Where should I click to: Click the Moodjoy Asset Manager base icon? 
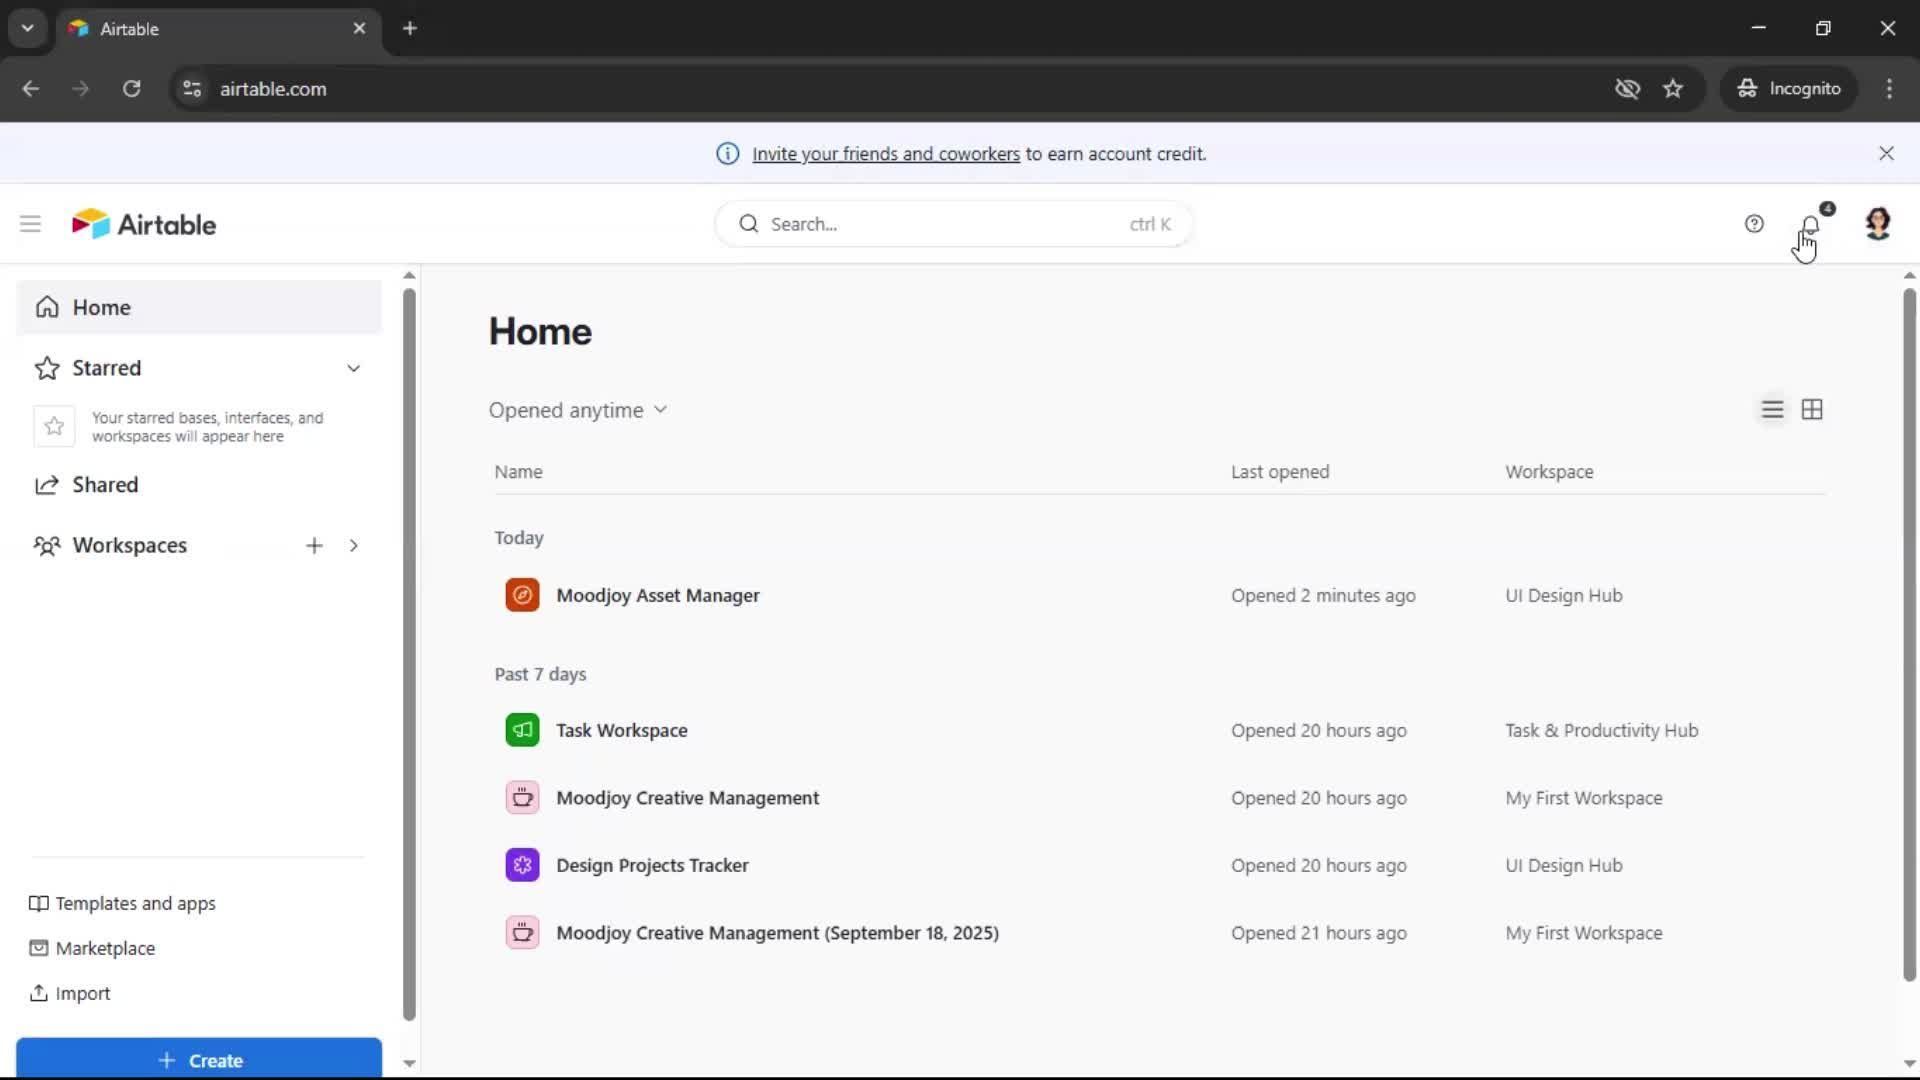(522, 595)
